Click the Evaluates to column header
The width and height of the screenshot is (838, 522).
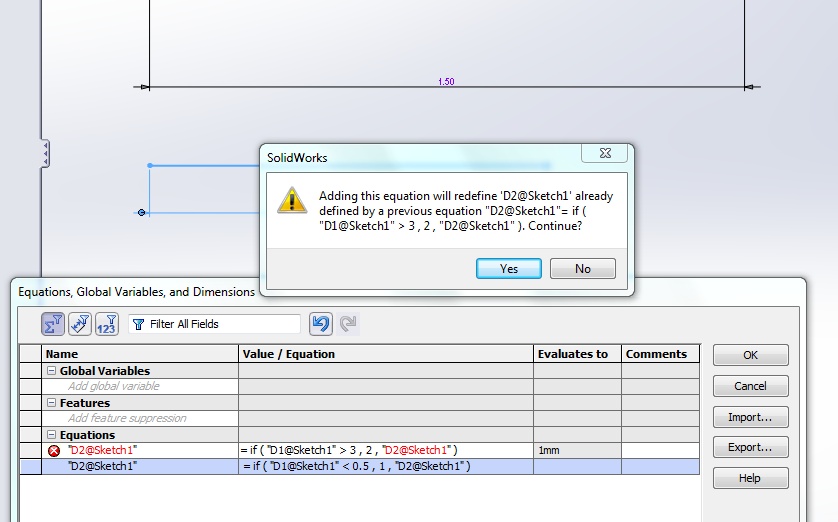577,354
